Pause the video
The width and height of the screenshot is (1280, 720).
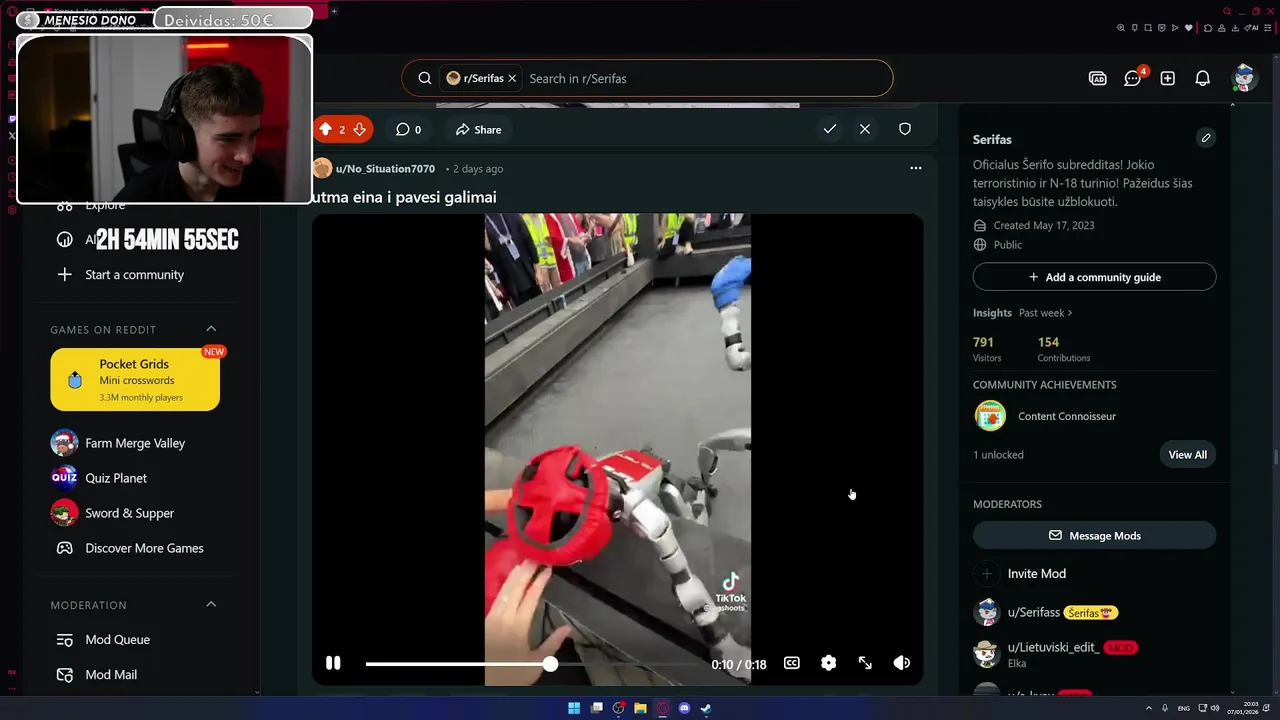tap(333, 663)
